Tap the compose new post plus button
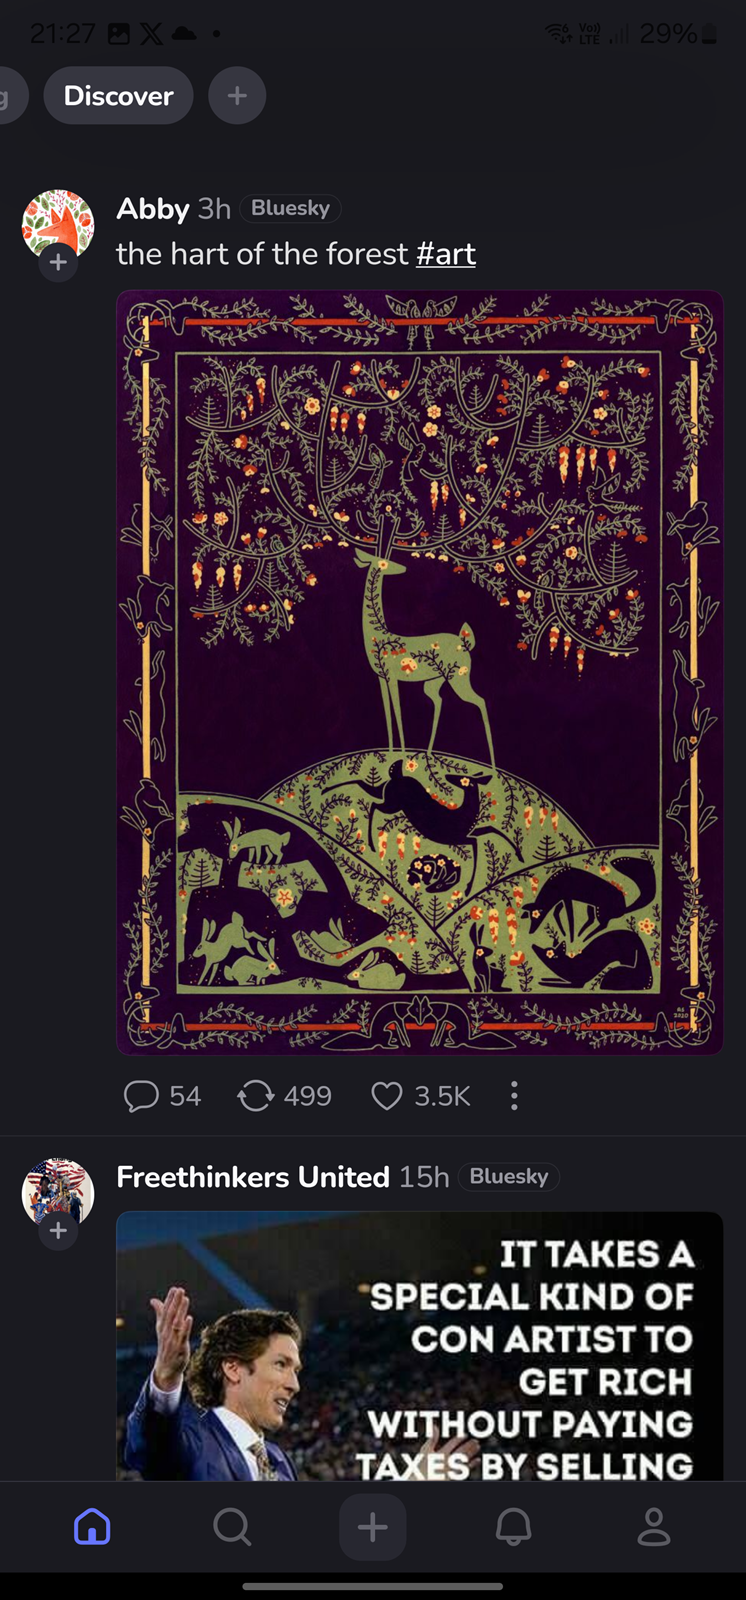The image size is (746, 1600). tap(373, 1527)
